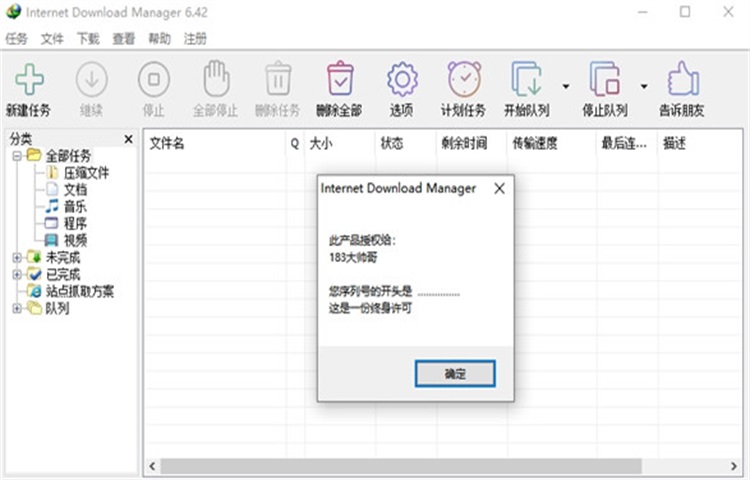
Task: Expand the 队列 tree node
Action: 17,308
